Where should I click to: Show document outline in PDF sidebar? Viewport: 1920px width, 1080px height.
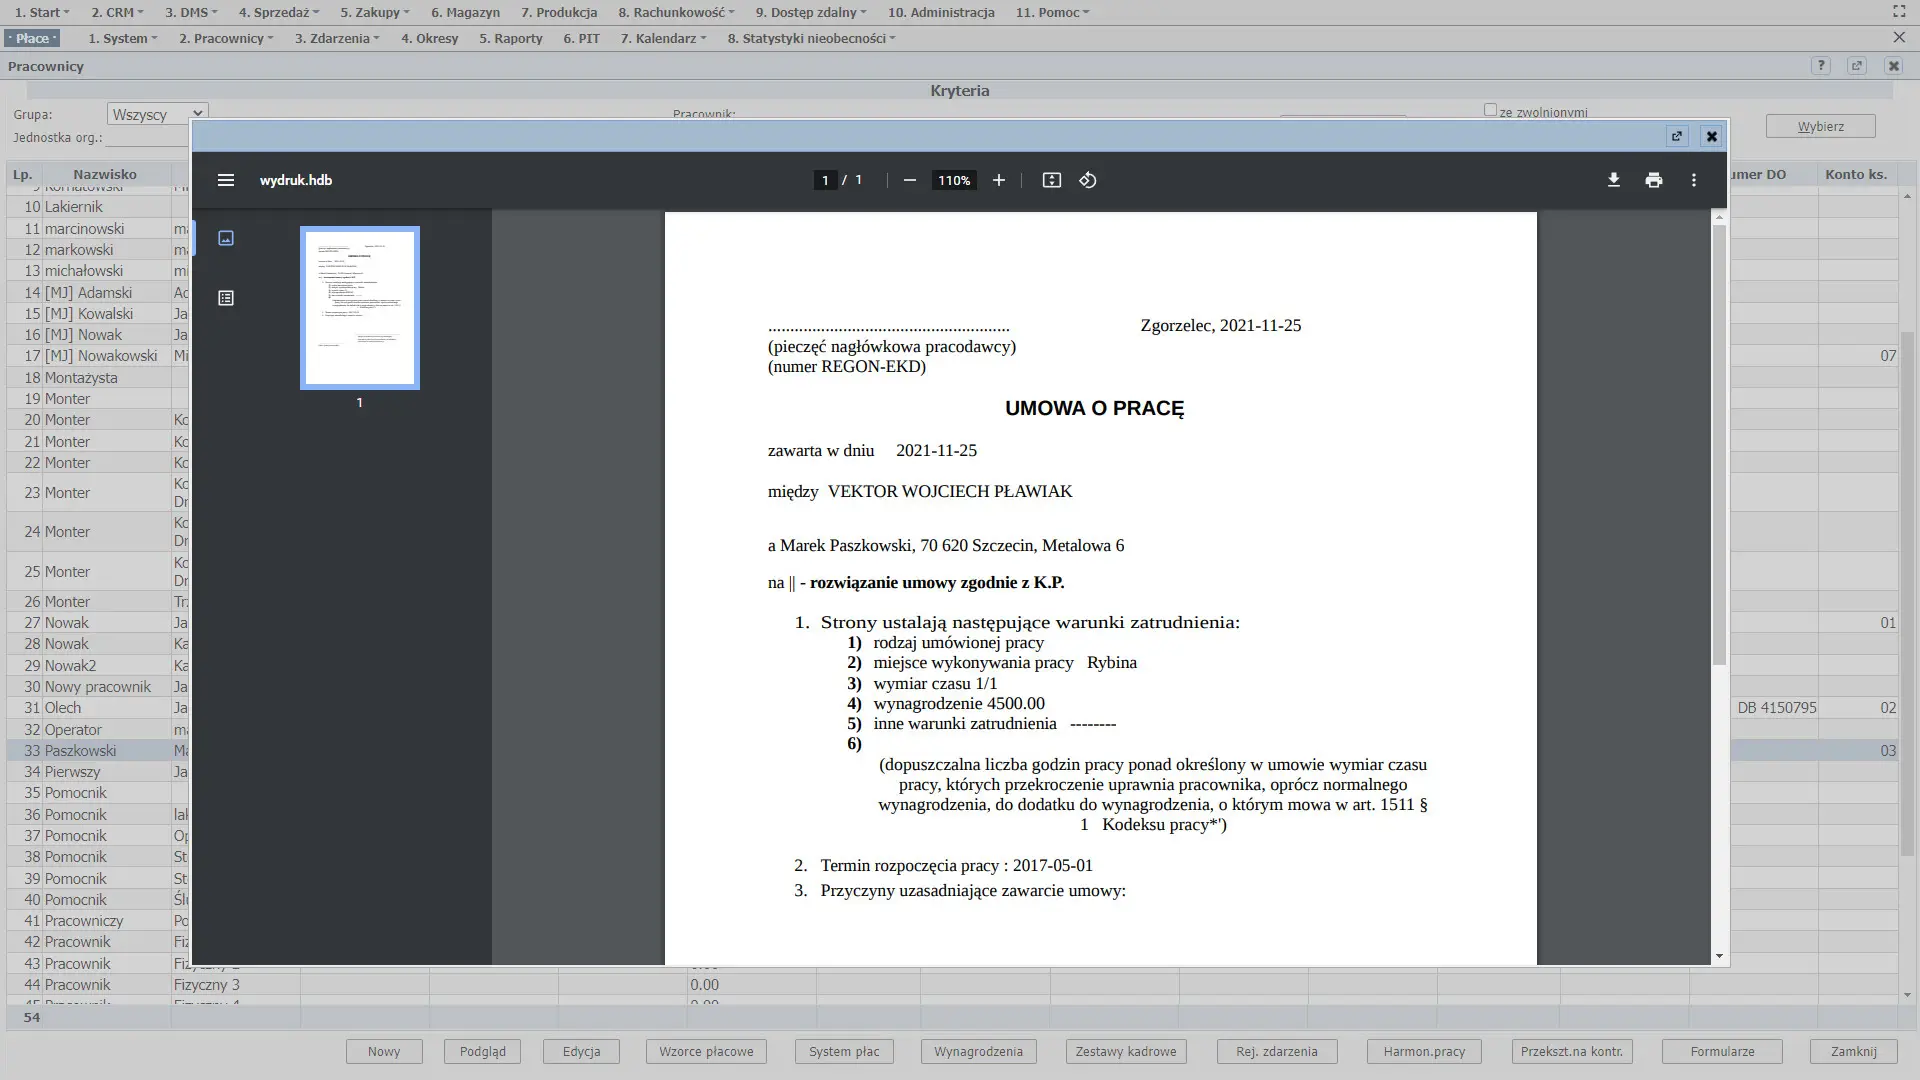coord(226,298)
